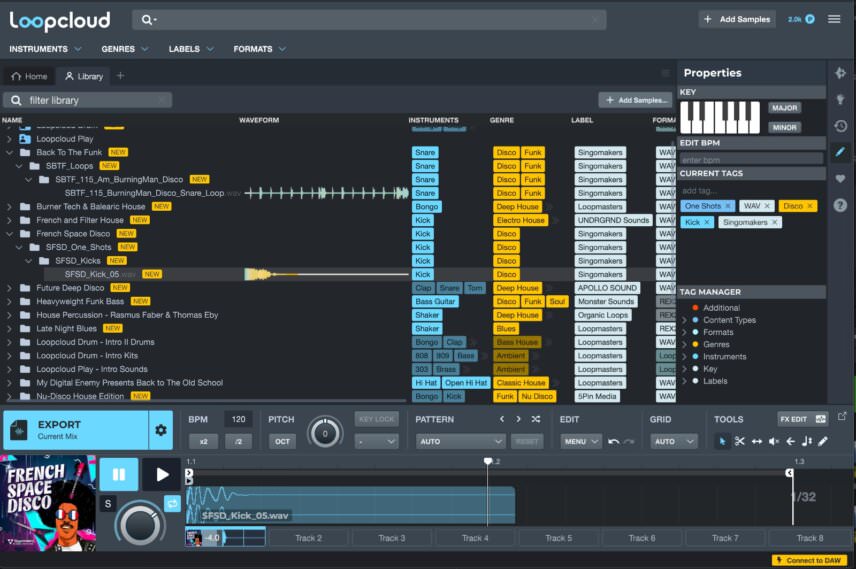Select the speaker volume tool

(x=774, y=441)
